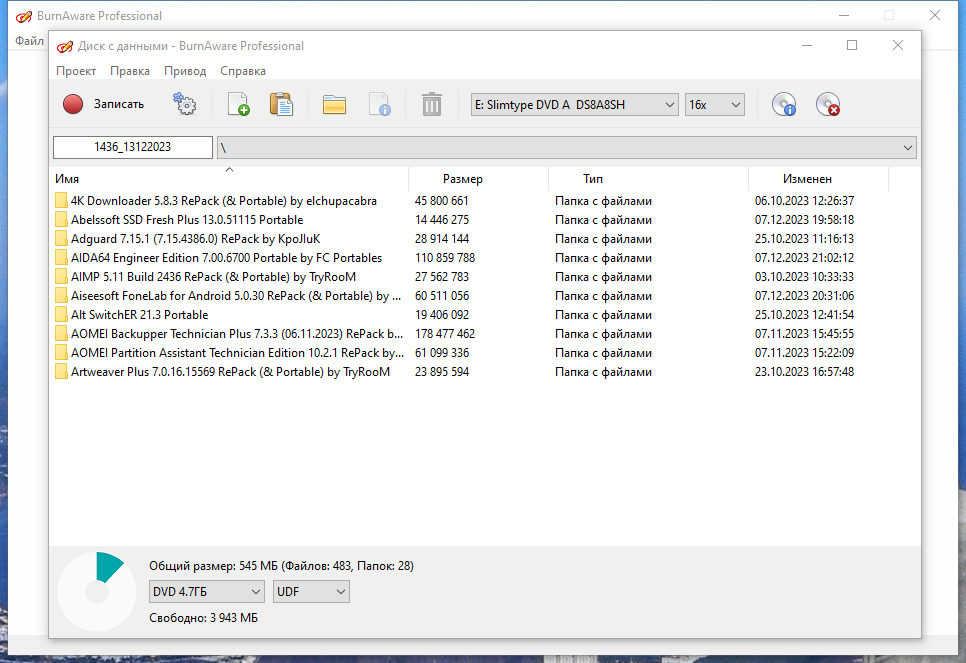The height and width of the screenshot is (663, 966).
Task: Minimize the Диск с данными window
Action: 807,45
